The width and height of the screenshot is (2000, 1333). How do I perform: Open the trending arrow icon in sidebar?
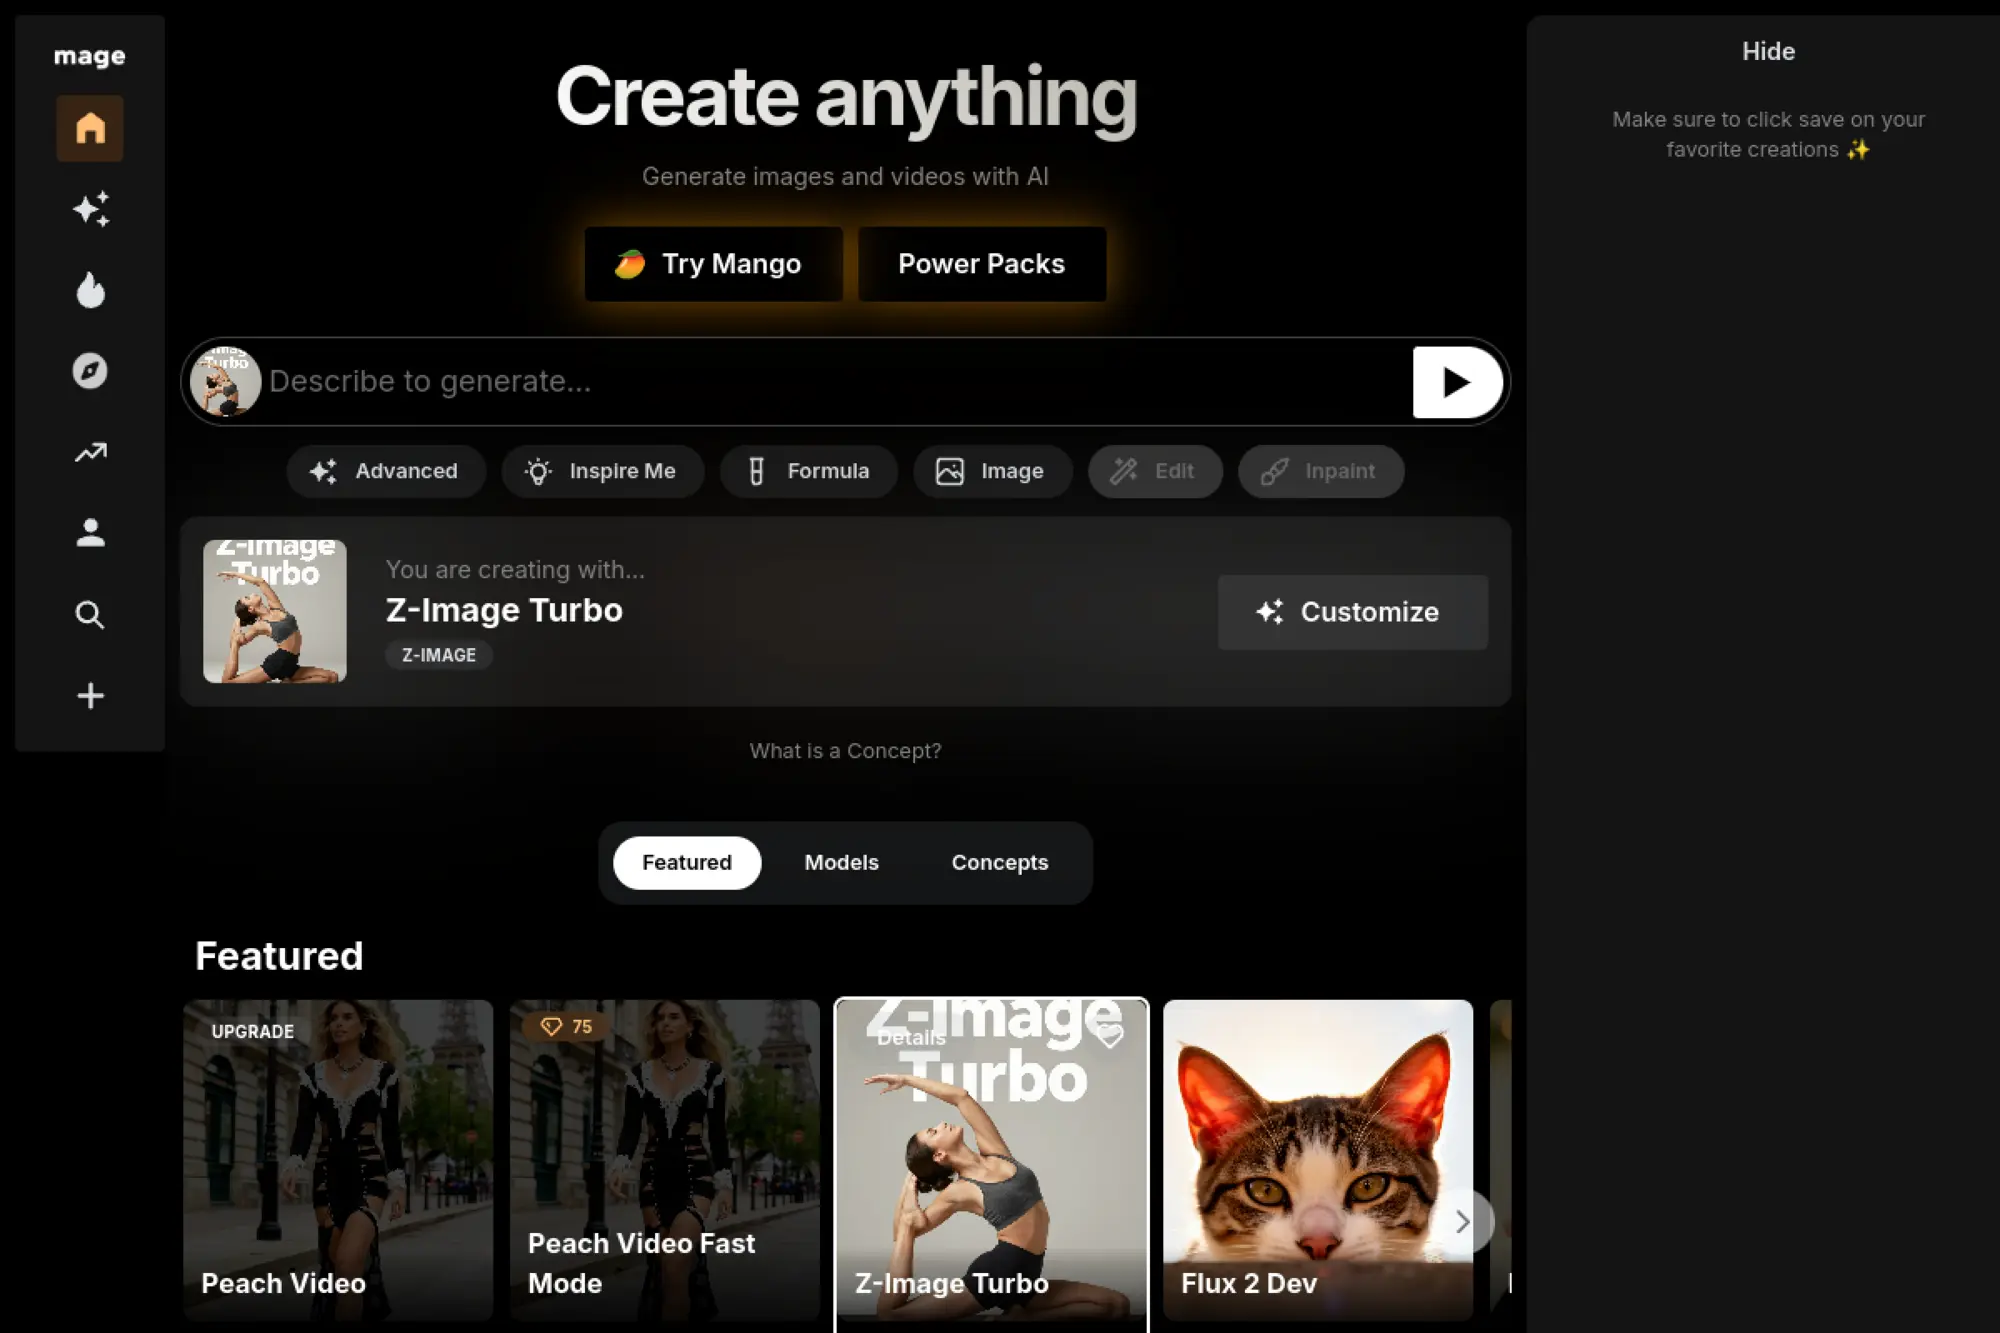coord(90,452)
